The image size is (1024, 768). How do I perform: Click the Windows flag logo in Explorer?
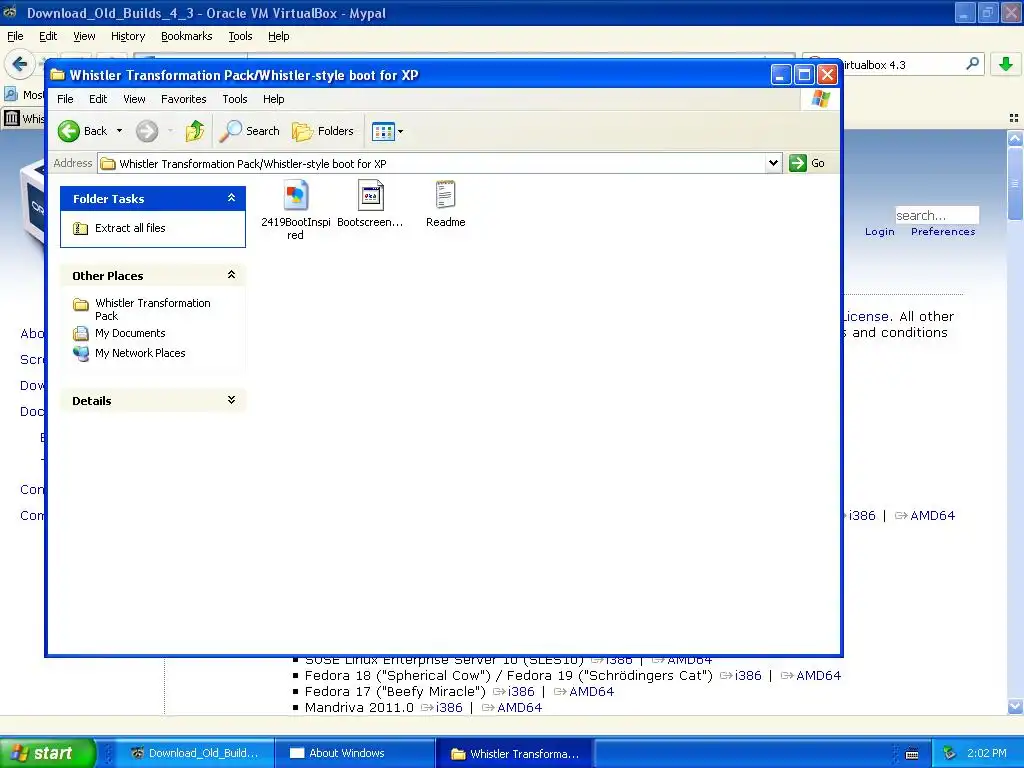[820, 99]
